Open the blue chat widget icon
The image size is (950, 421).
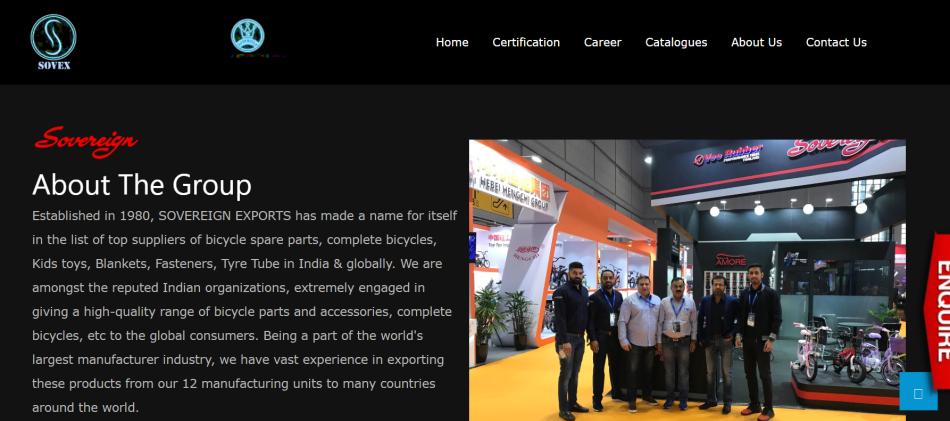[x=918, y=391]
